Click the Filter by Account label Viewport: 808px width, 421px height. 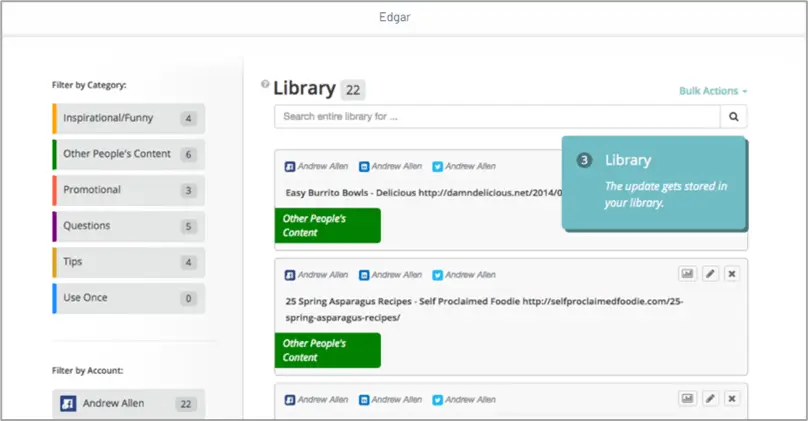pos(88,371)
